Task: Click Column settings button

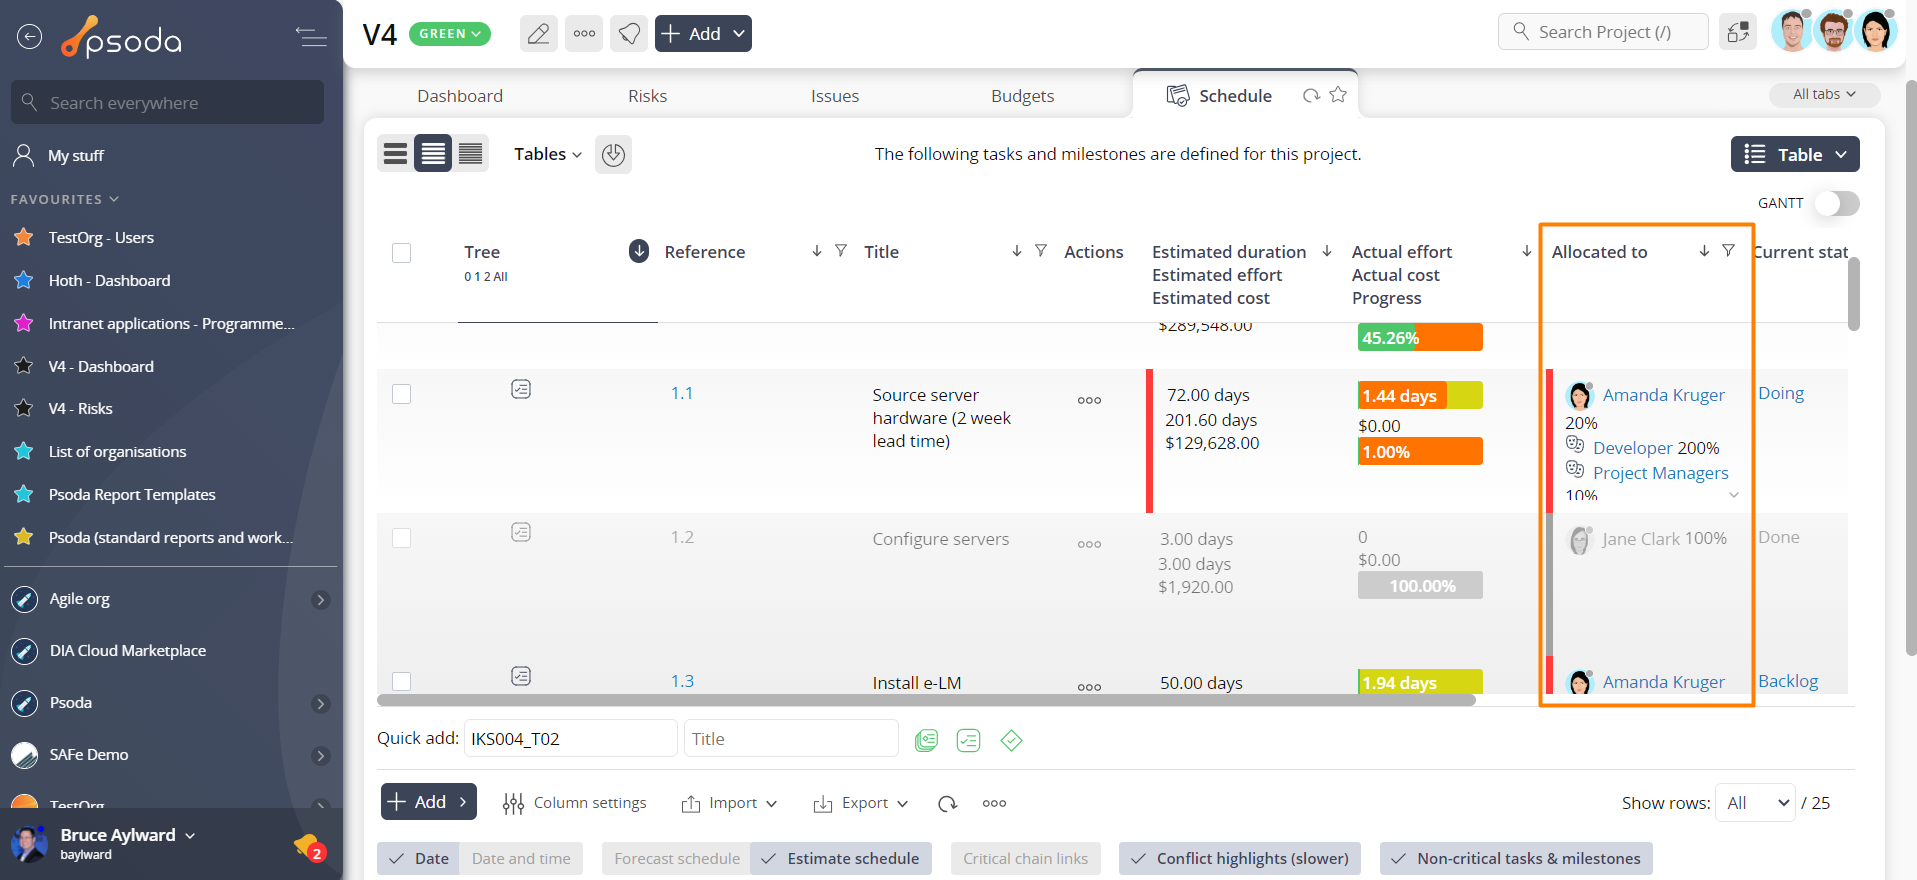Action: [x=575, y=803]
